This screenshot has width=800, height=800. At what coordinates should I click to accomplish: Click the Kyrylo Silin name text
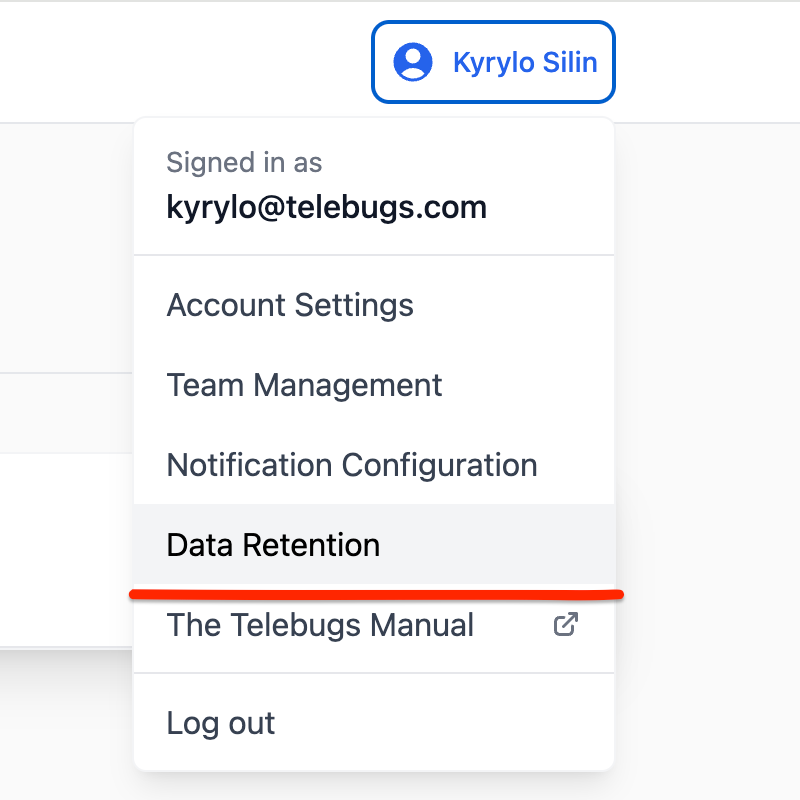pyautogui.click(x=525, y=62)
